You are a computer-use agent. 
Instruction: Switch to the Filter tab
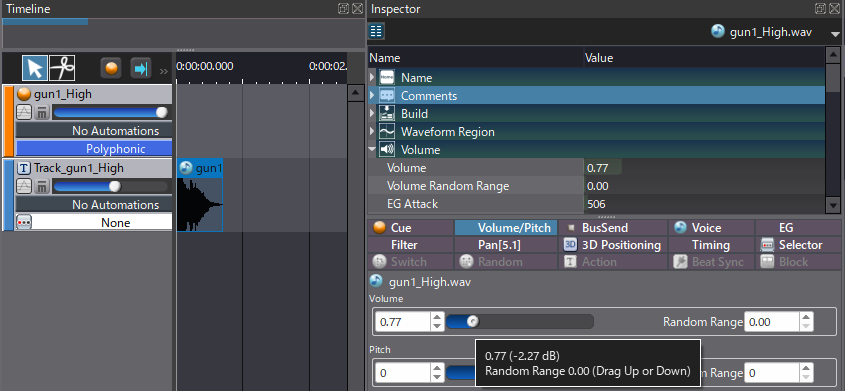coord(411,245)
